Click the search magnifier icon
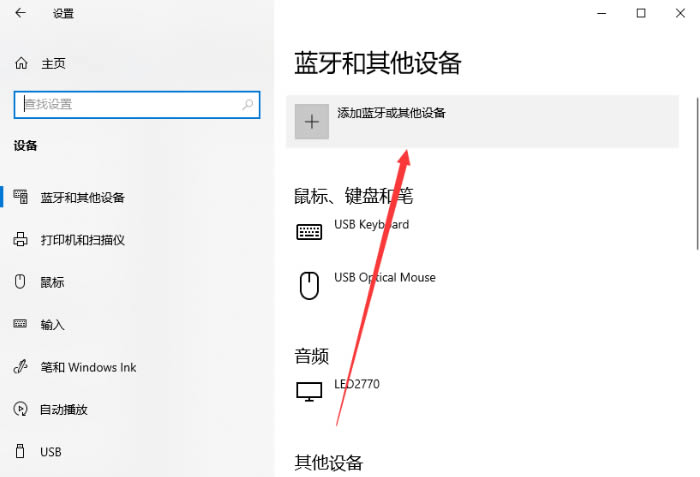Image resolution: width=700 pixels, height=477 pixels. pyautogui.click(x=247, y=105)
